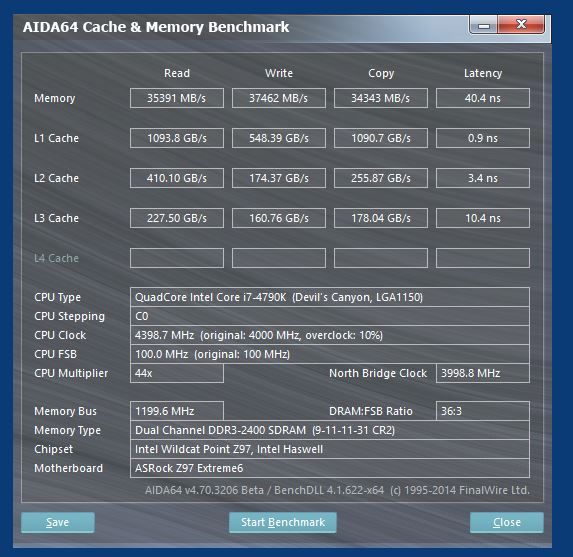Select L2 Cache Copy 255.87 GB/s
The width and height of the screenshot is (573, 557).
pyautogui.click(x=381, y=178)
